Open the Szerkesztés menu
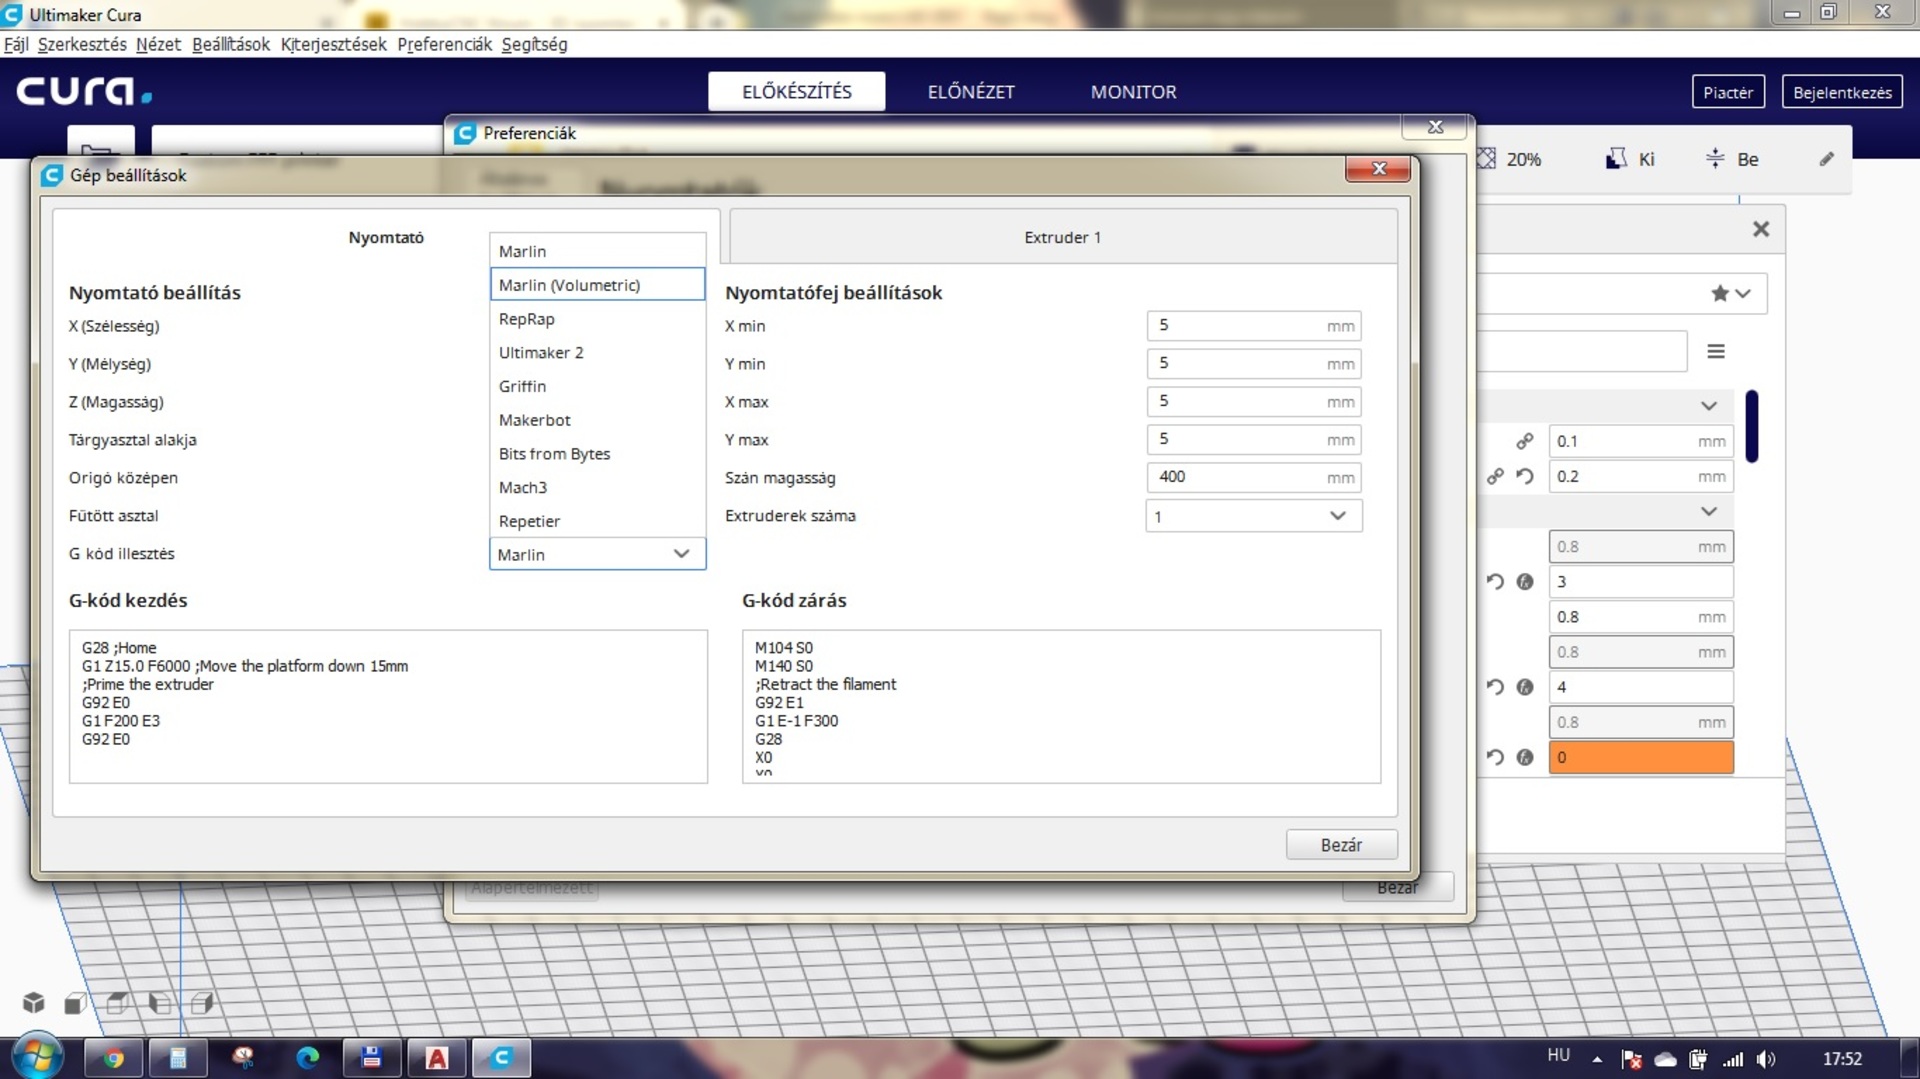Viewport: 1920px width, 1079px height. coord(82,44)
